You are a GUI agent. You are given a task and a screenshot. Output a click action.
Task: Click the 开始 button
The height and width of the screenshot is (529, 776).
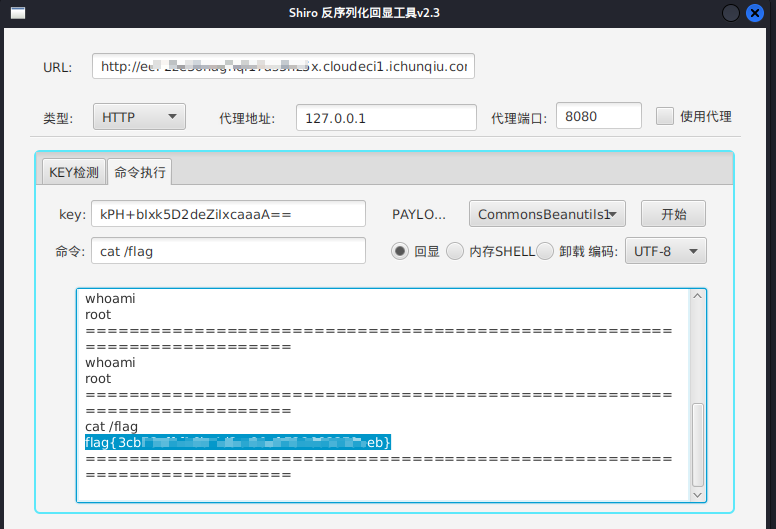pyautogui.click(x=674, y=214)
